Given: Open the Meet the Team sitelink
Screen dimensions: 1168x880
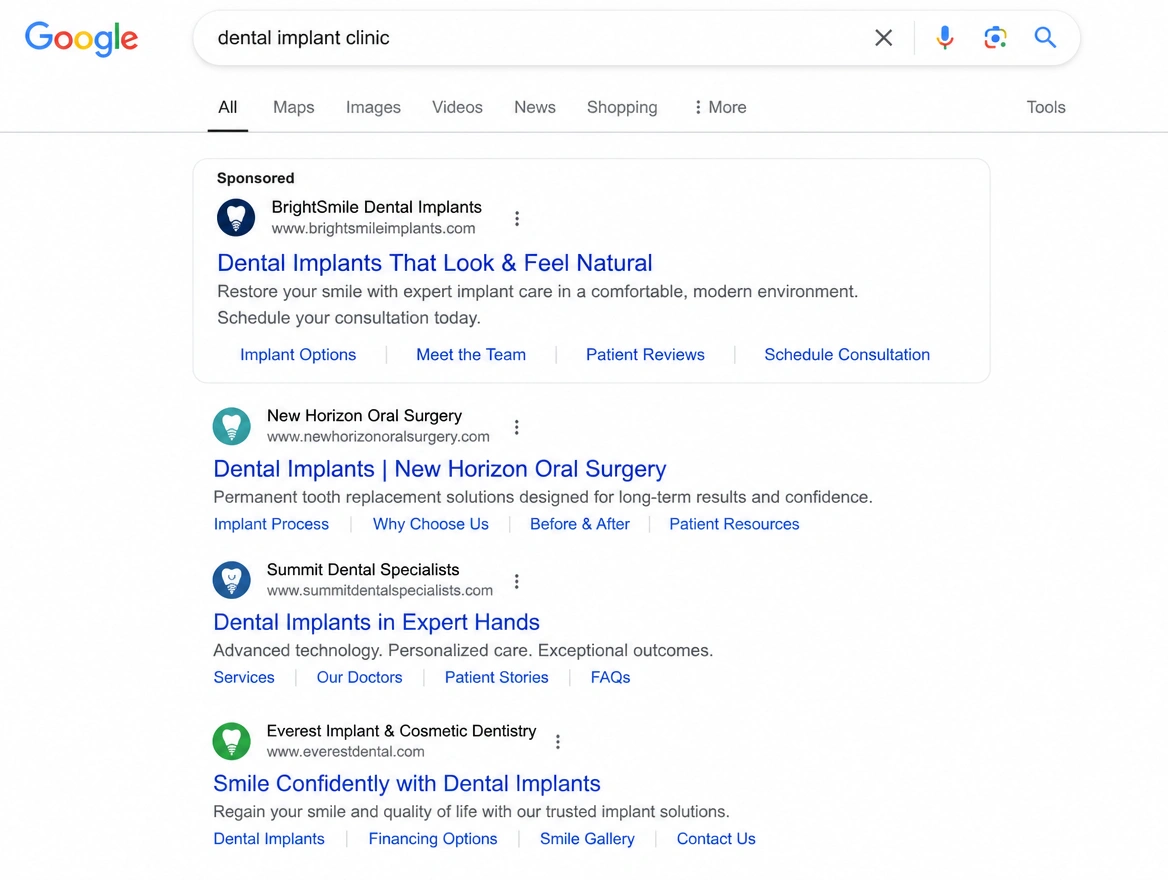Looking at the screenshot, I should point(471,355).
